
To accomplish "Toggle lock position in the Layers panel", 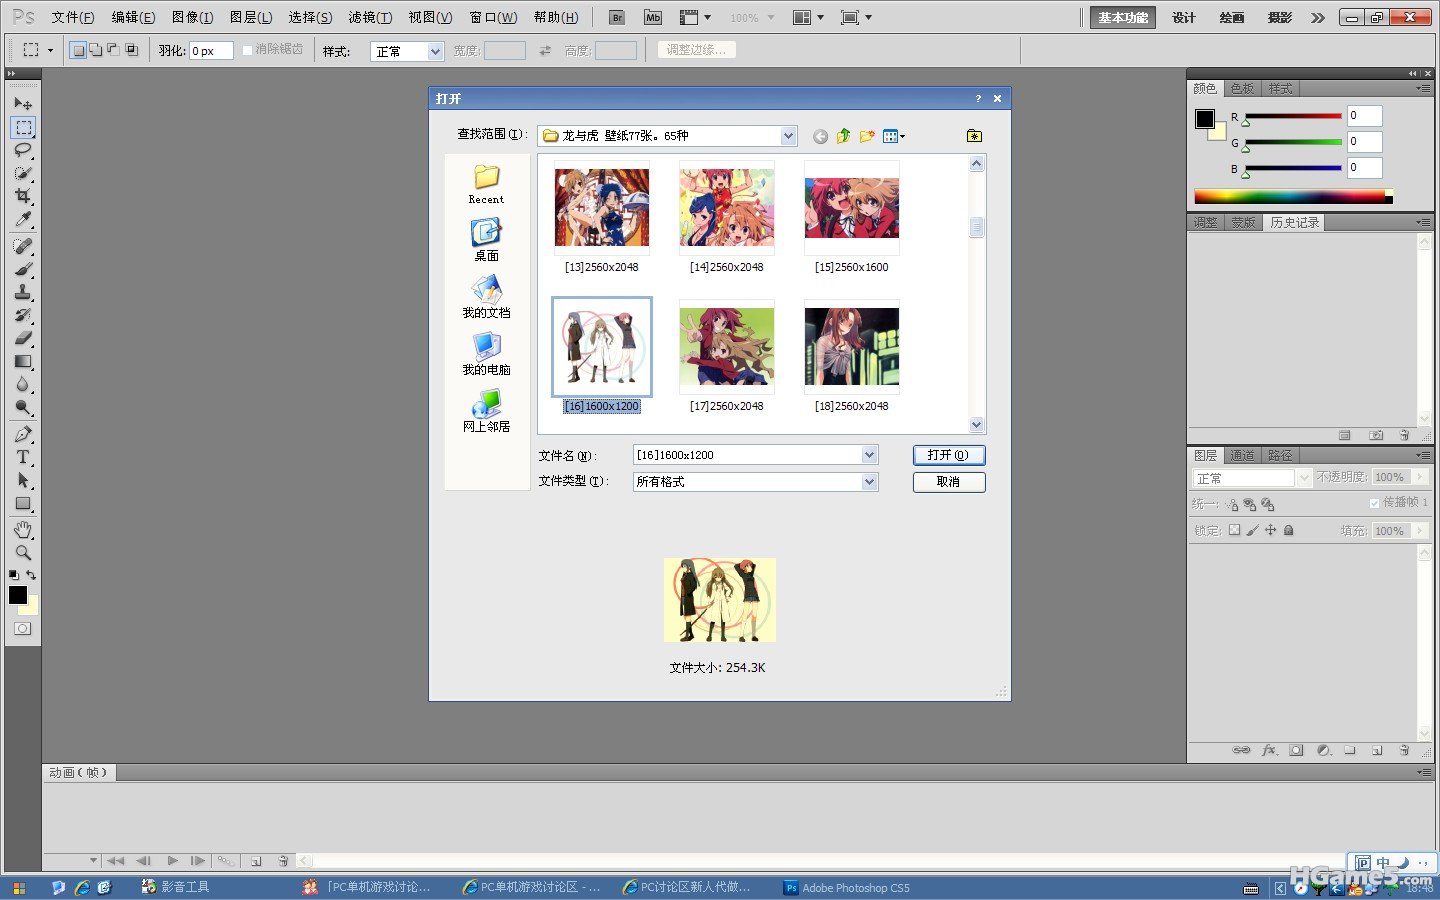I will tap(1270, 530).
